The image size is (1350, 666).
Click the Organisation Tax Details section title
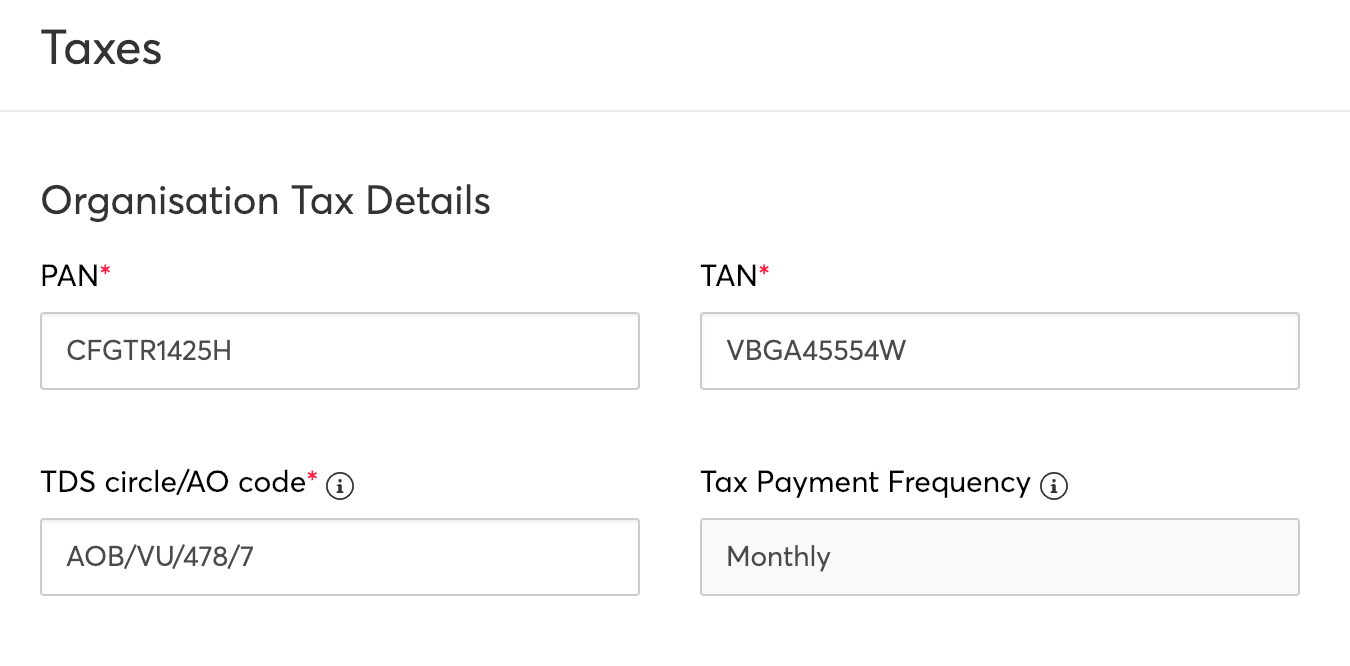tap(265, 201)
